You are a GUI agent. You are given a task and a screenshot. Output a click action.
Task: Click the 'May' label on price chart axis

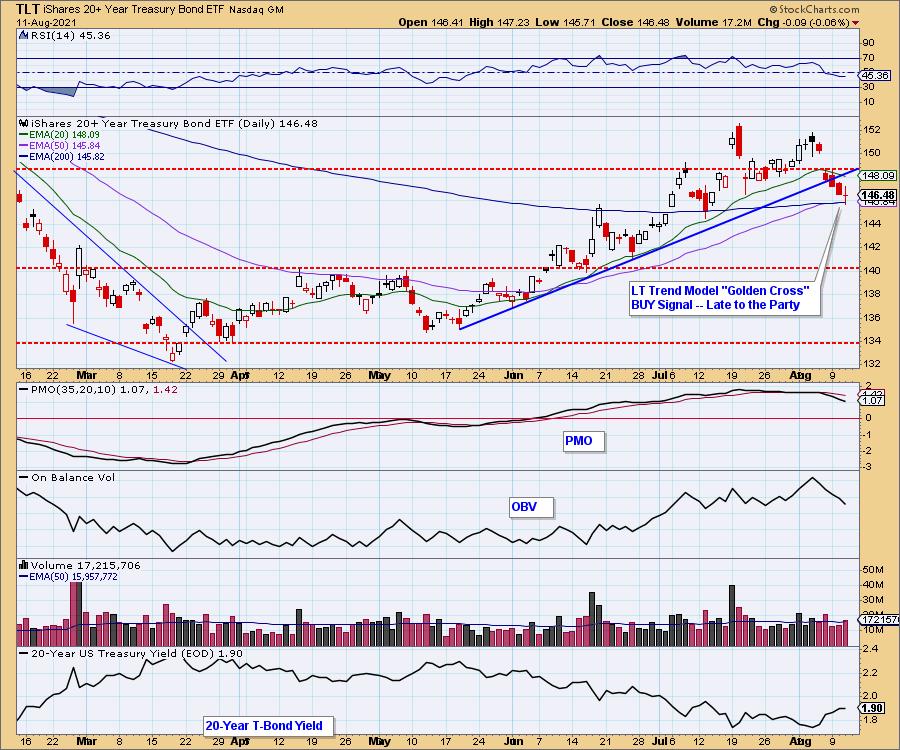click(379, 375)
